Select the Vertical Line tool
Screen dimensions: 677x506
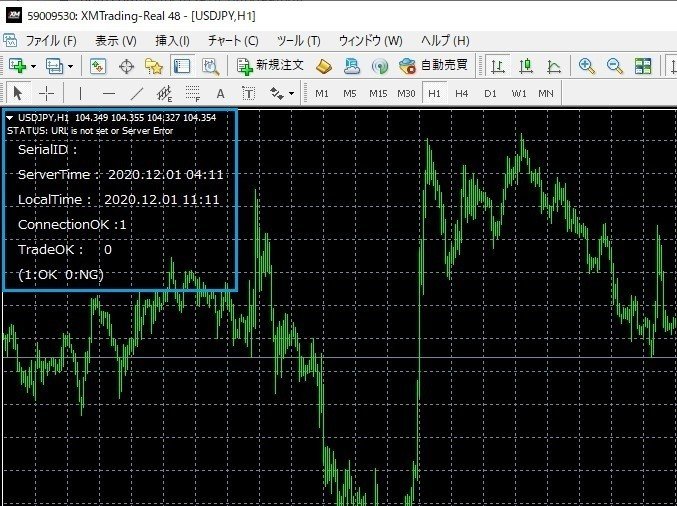pyautogui.click(x=80, y=93)
